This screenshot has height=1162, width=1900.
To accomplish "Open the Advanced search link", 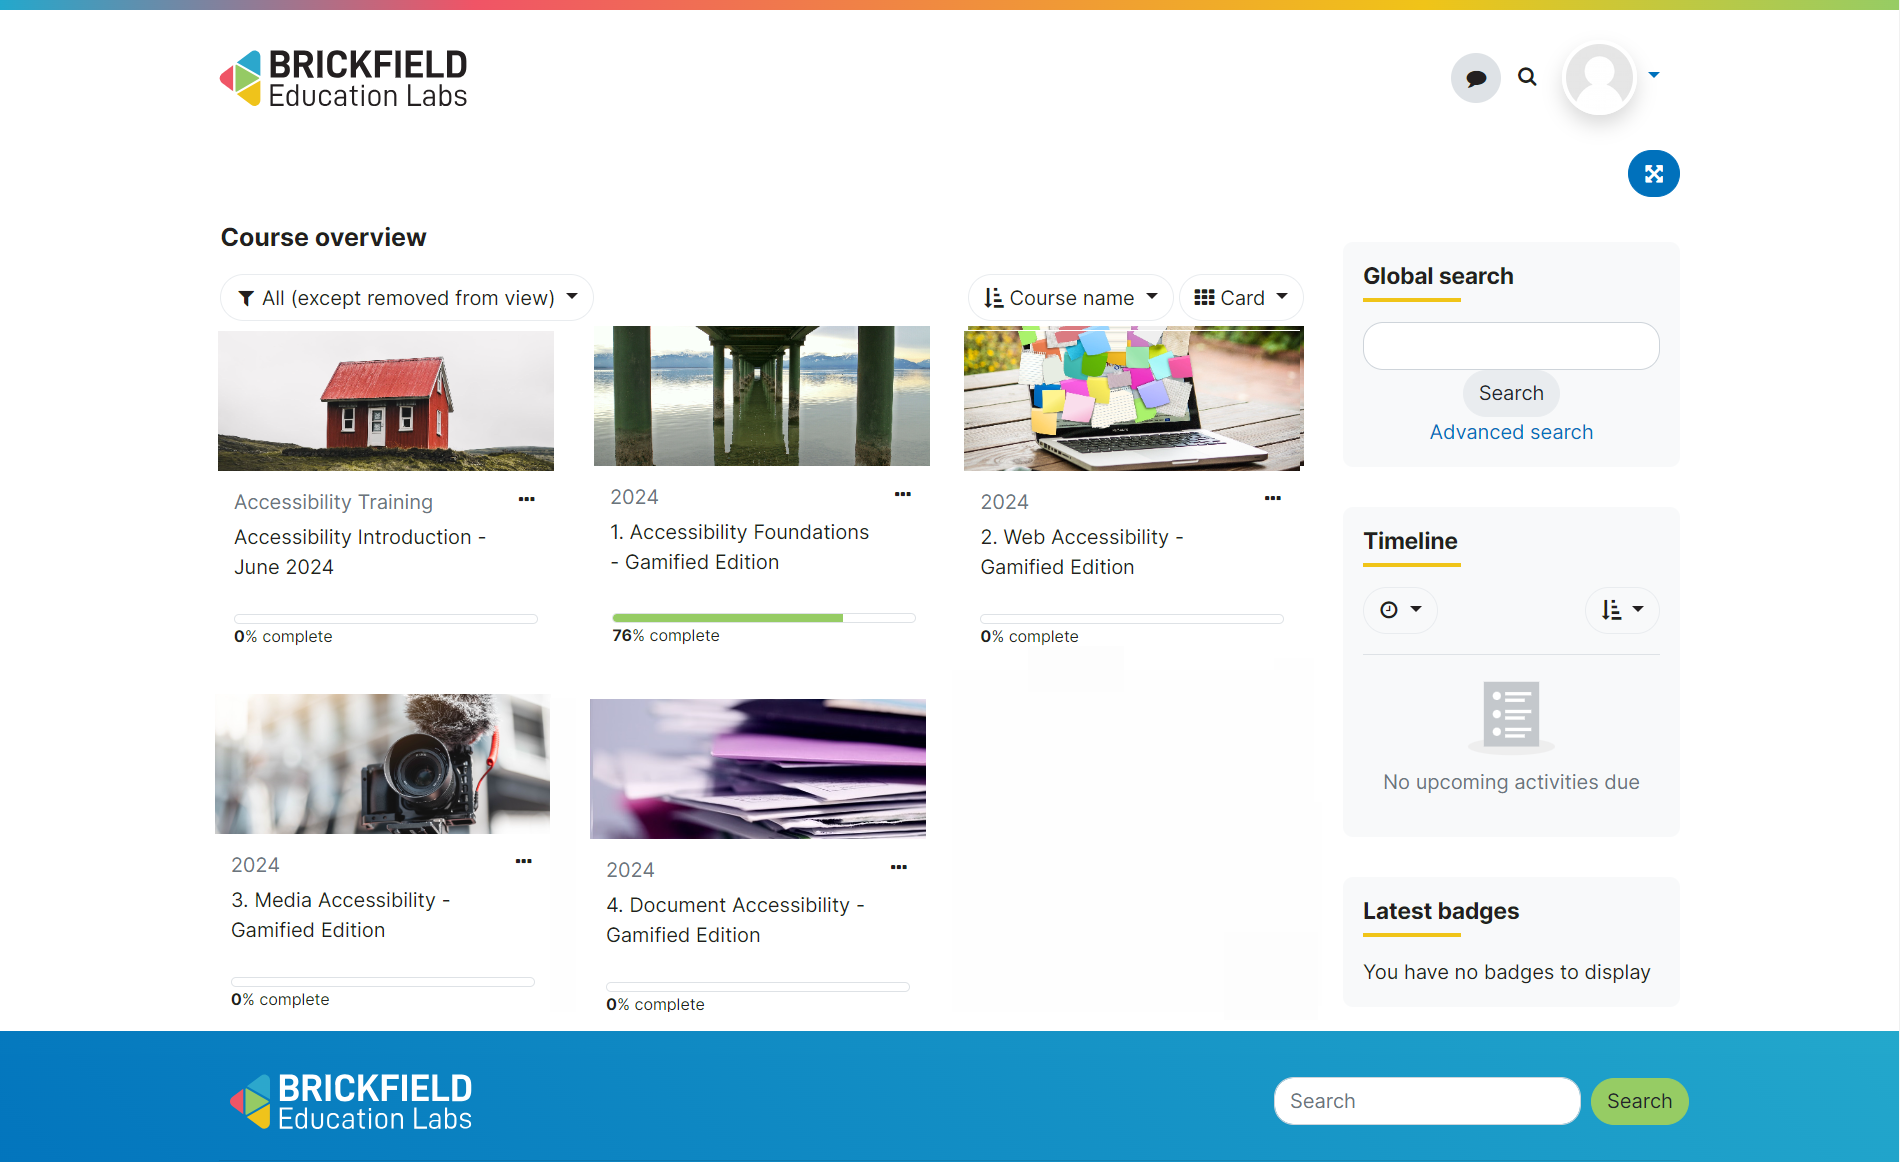I will point(1511,432).
